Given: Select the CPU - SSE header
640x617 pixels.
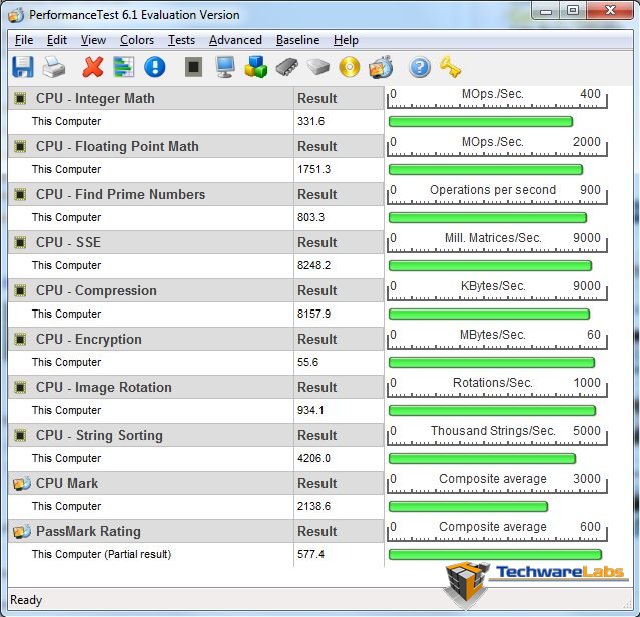Looking at the screenshot, I should [68, 242].
